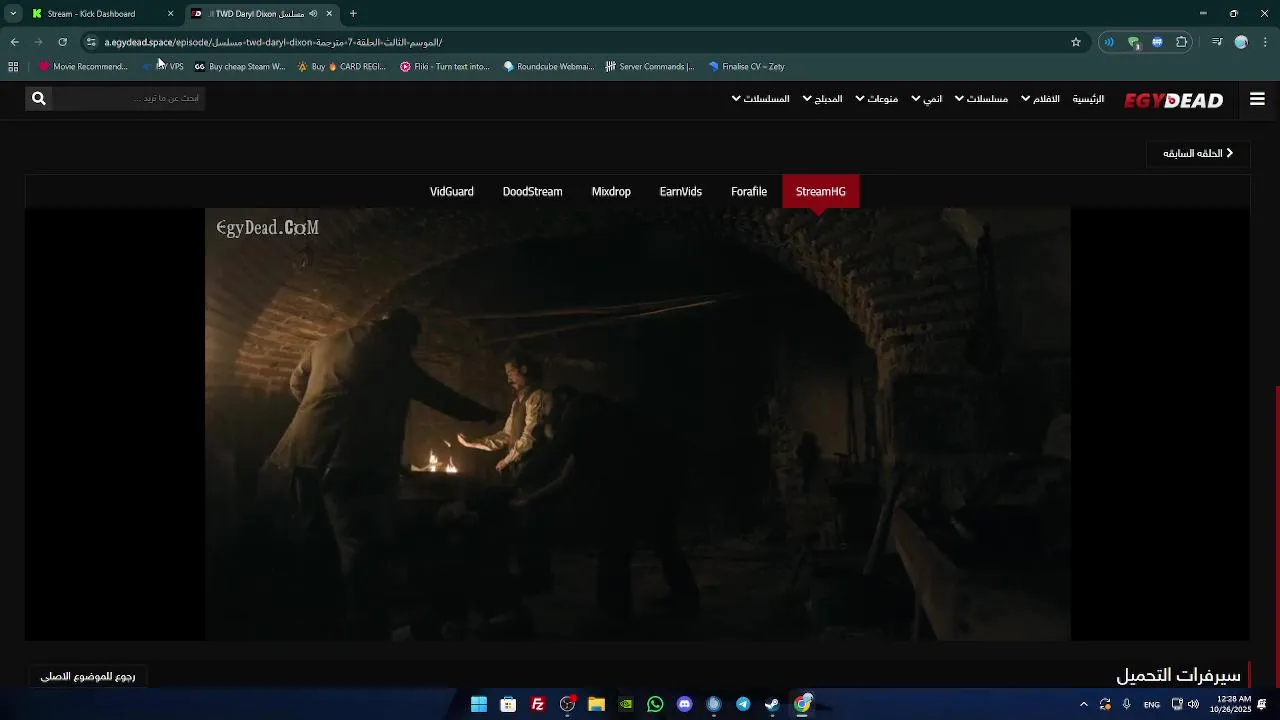Click the ENG language indicator

click(x=1152, y=705)
